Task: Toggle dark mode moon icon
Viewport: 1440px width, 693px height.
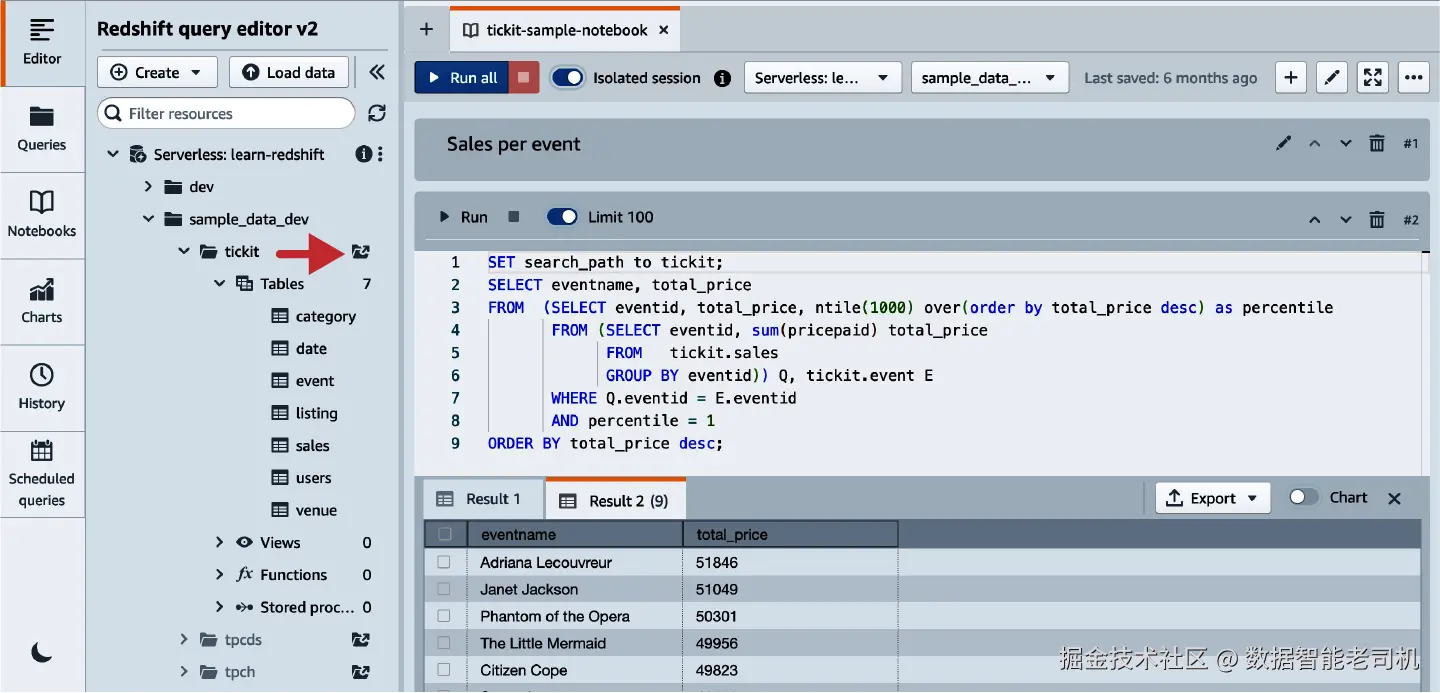Action: [42, 652]
